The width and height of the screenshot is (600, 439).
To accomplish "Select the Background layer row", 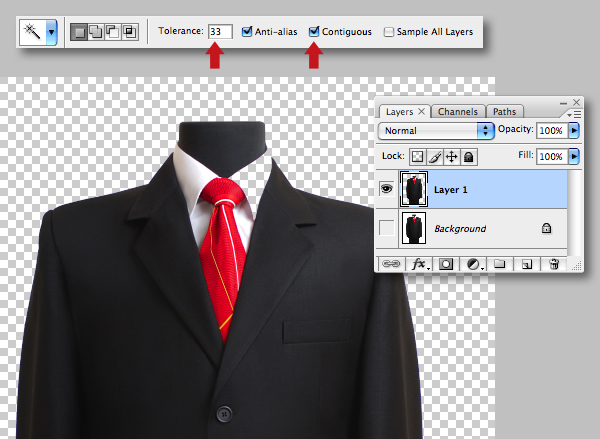I will point(471,229).
